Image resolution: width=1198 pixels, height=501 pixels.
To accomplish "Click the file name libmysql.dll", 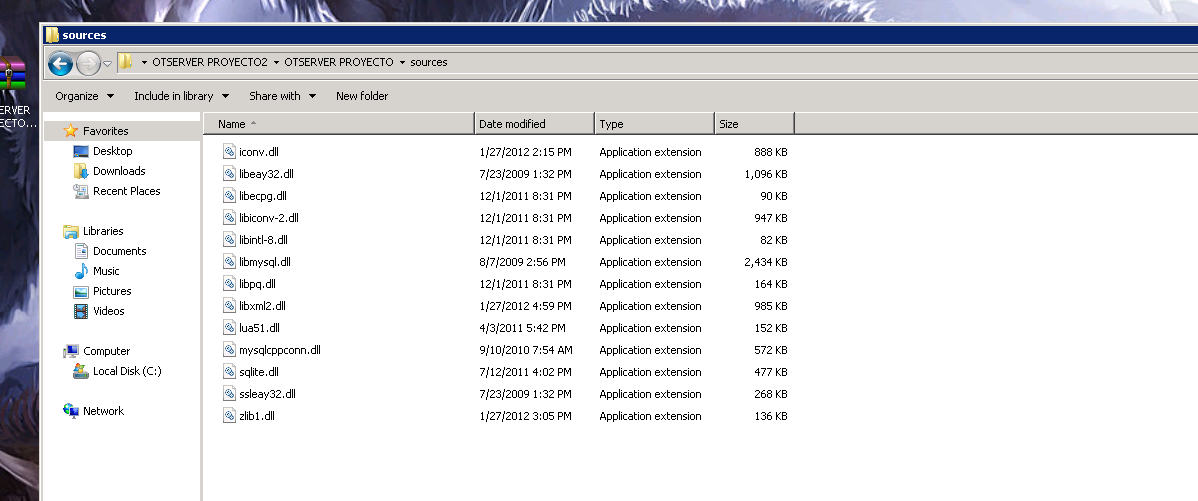I will (x=264, y=262).
